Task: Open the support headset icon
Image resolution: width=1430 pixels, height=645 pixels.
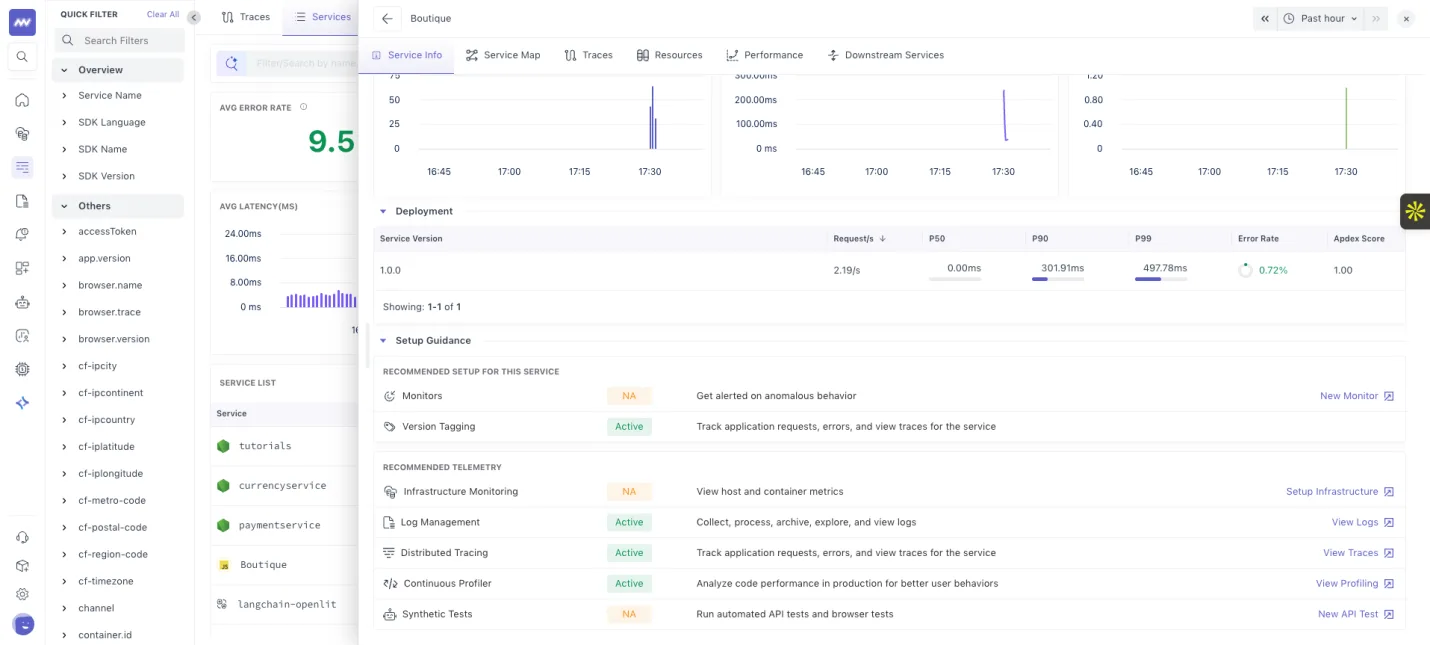Action: (22, 538)
